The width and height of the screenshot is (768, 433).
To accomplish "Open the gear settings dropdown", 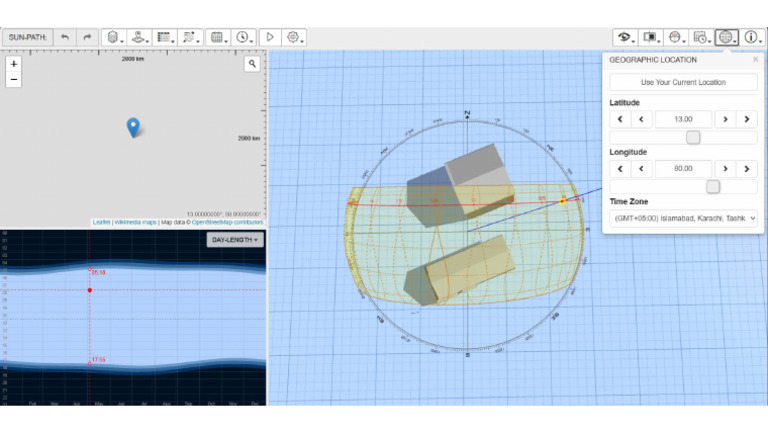I will (294, 37).
